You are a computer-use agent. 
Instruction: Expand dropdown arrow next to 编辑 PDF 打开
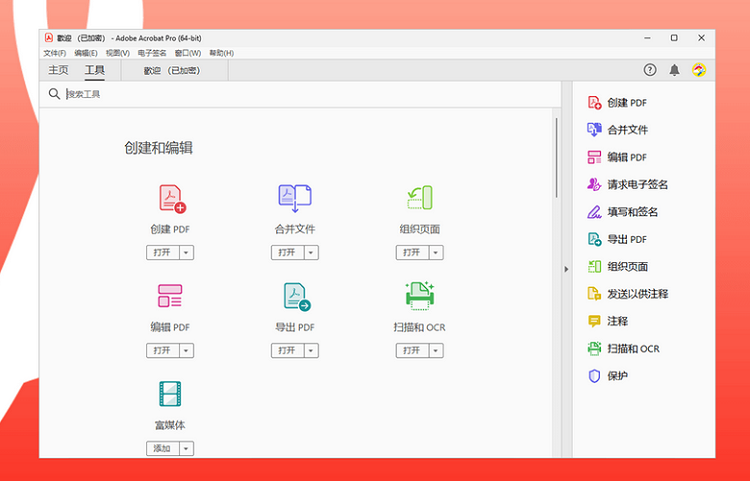click(187, 350)
